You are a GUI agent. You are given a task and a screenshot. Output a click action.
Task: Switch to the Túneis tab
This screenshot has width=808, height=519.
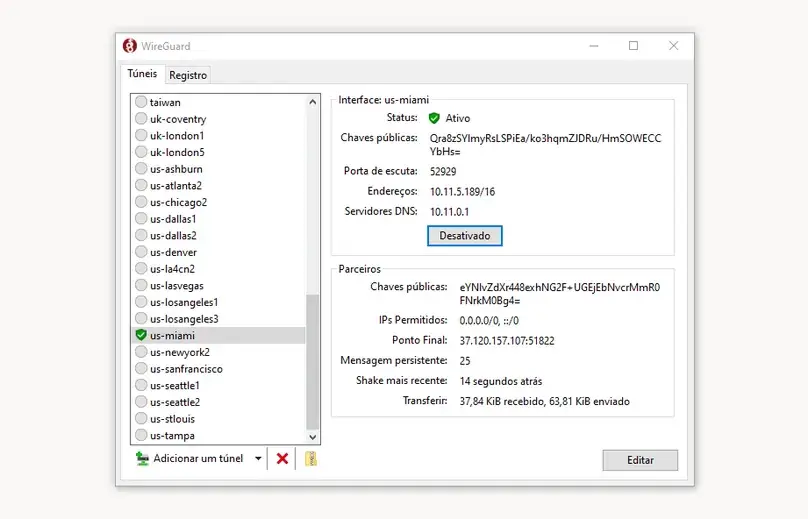tap(142, 74)
